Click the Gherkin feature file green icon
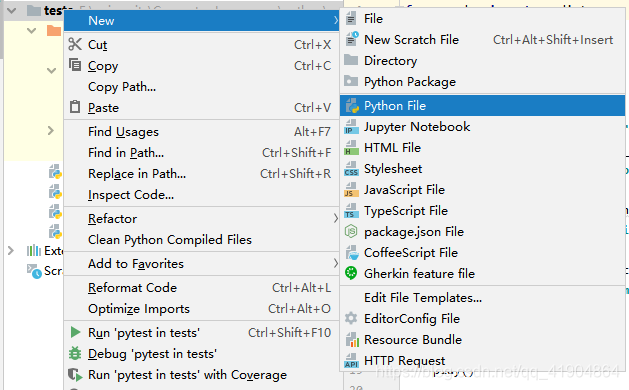Screen dimensions: 629x390 tap(351, 273)
